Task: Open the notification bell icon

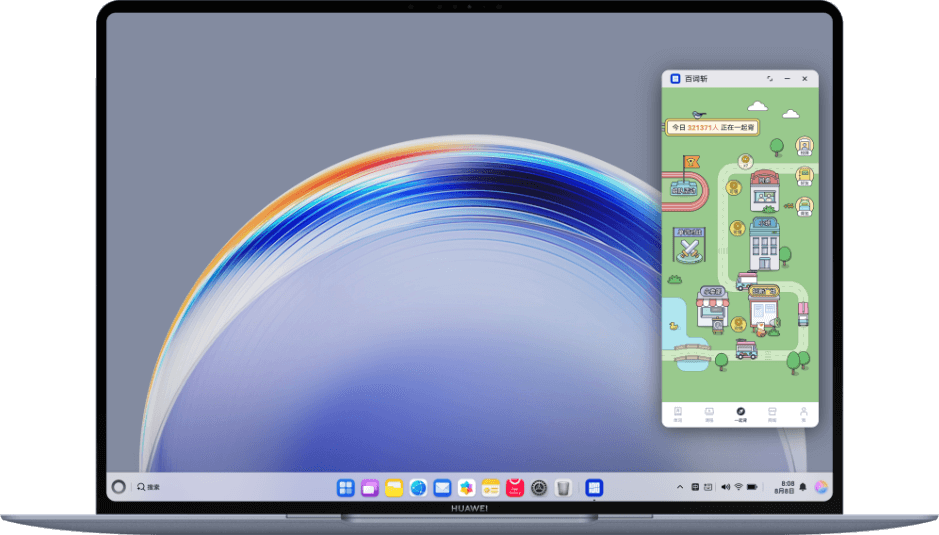Action: click(803, 487)
